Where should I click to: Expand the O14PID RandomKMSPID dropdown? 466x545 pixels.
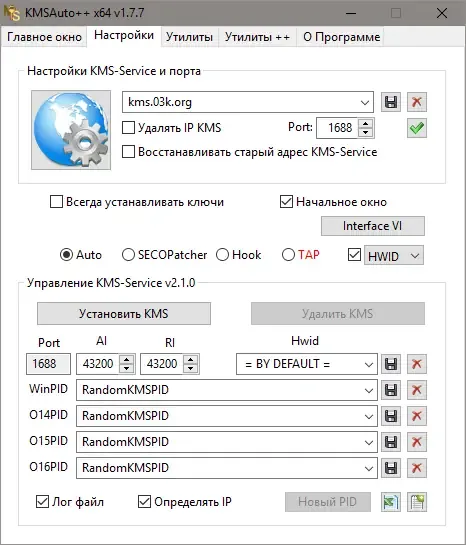pyautogui.click(x=368, y=416)
